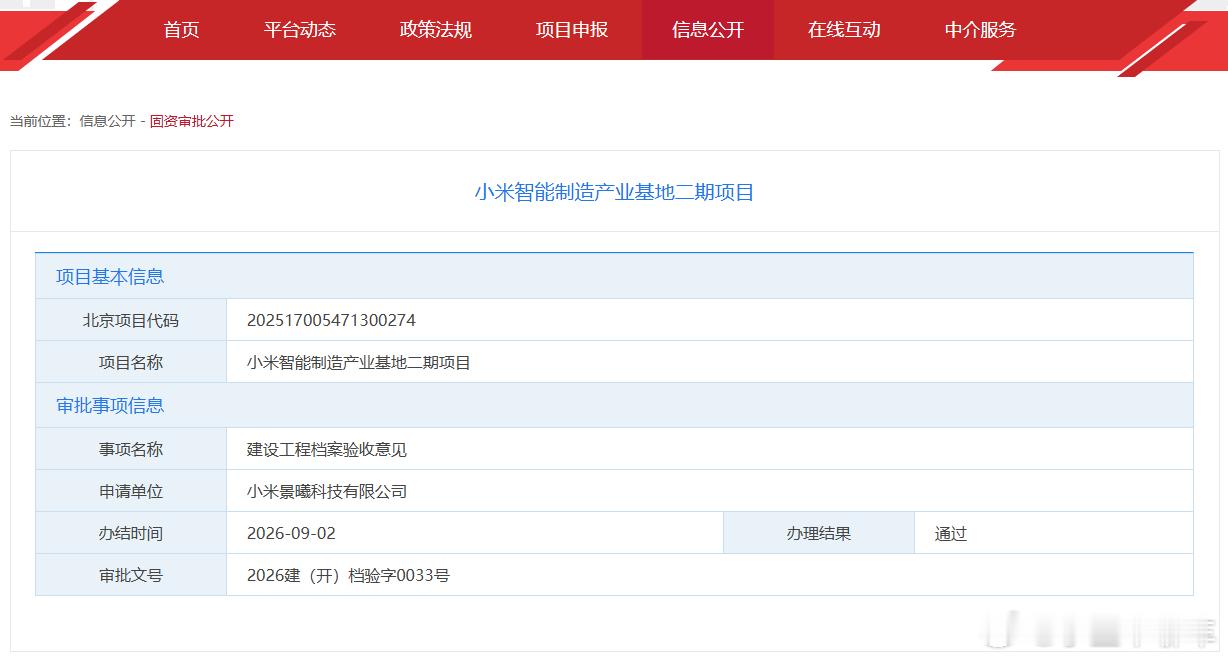Click the 事项名称 label cell

[x=131, y=449]
